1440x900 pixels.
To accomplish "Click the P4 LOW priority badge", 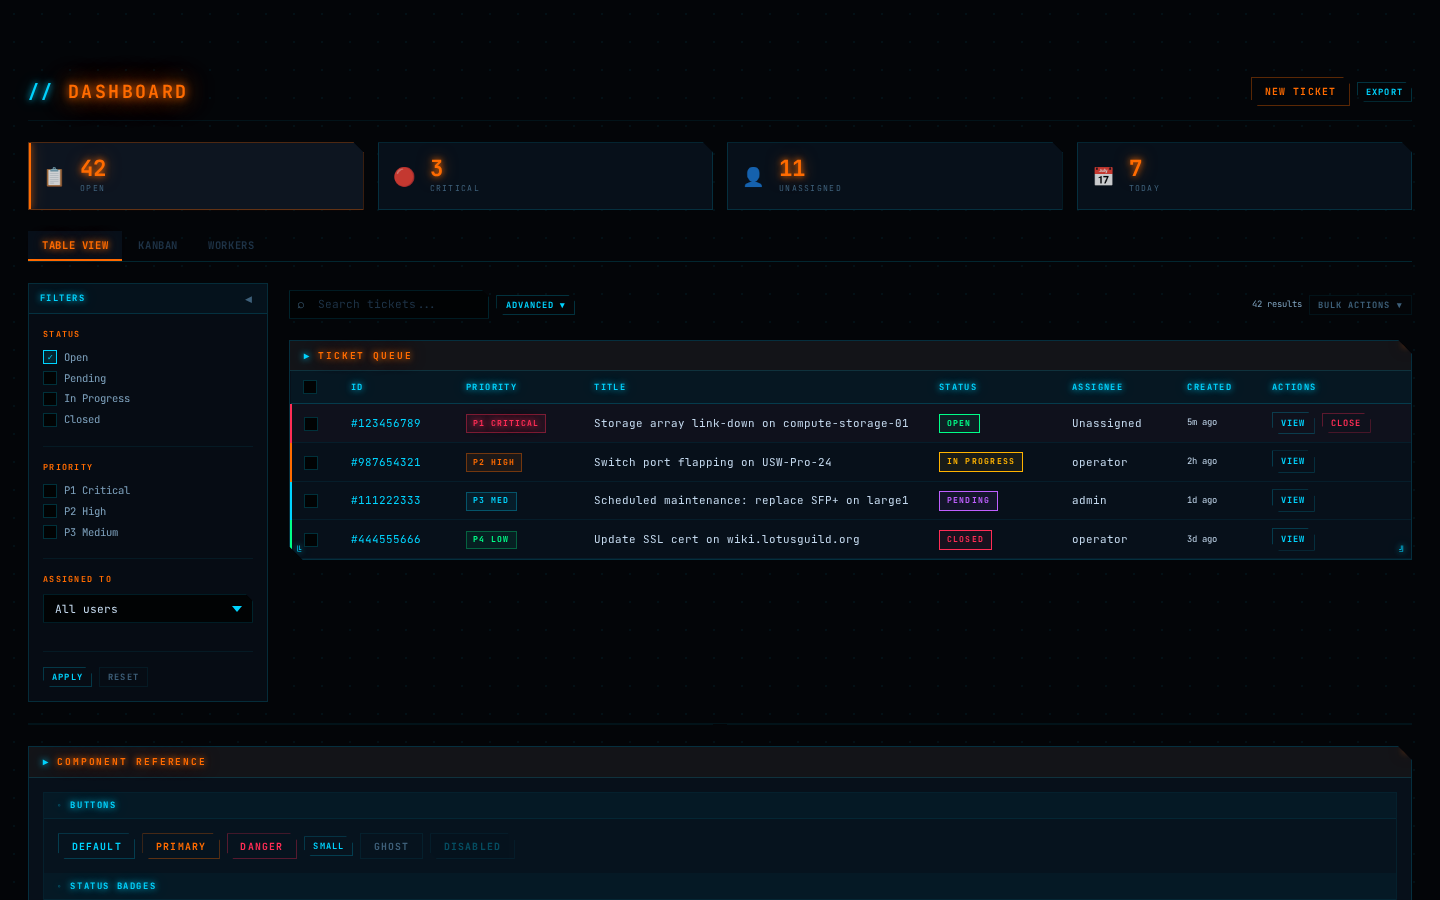I will [491, 540].
